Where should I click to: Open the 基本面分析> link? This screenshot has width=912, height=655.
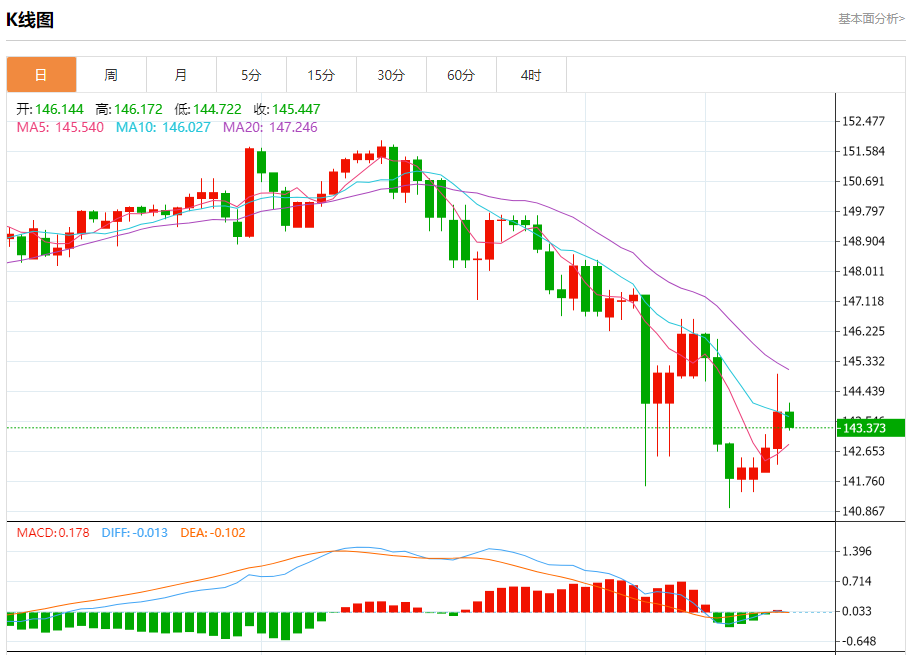click(871, 19)
